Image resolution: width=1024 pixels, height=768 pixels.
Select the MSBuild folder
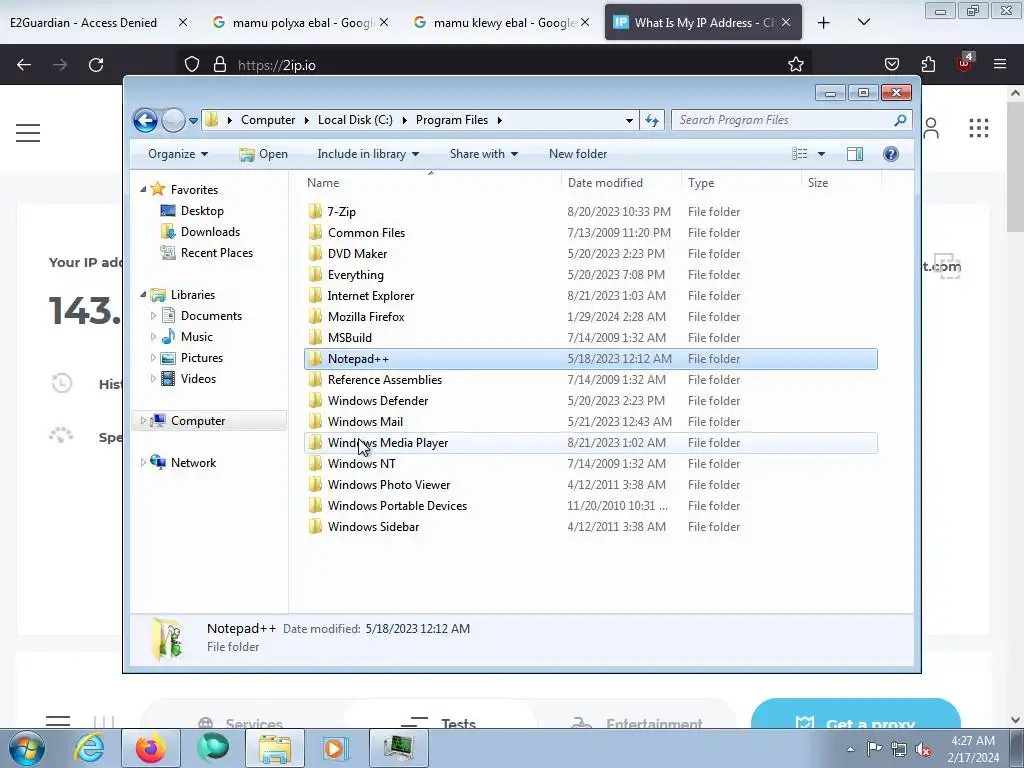pos(349,338)
